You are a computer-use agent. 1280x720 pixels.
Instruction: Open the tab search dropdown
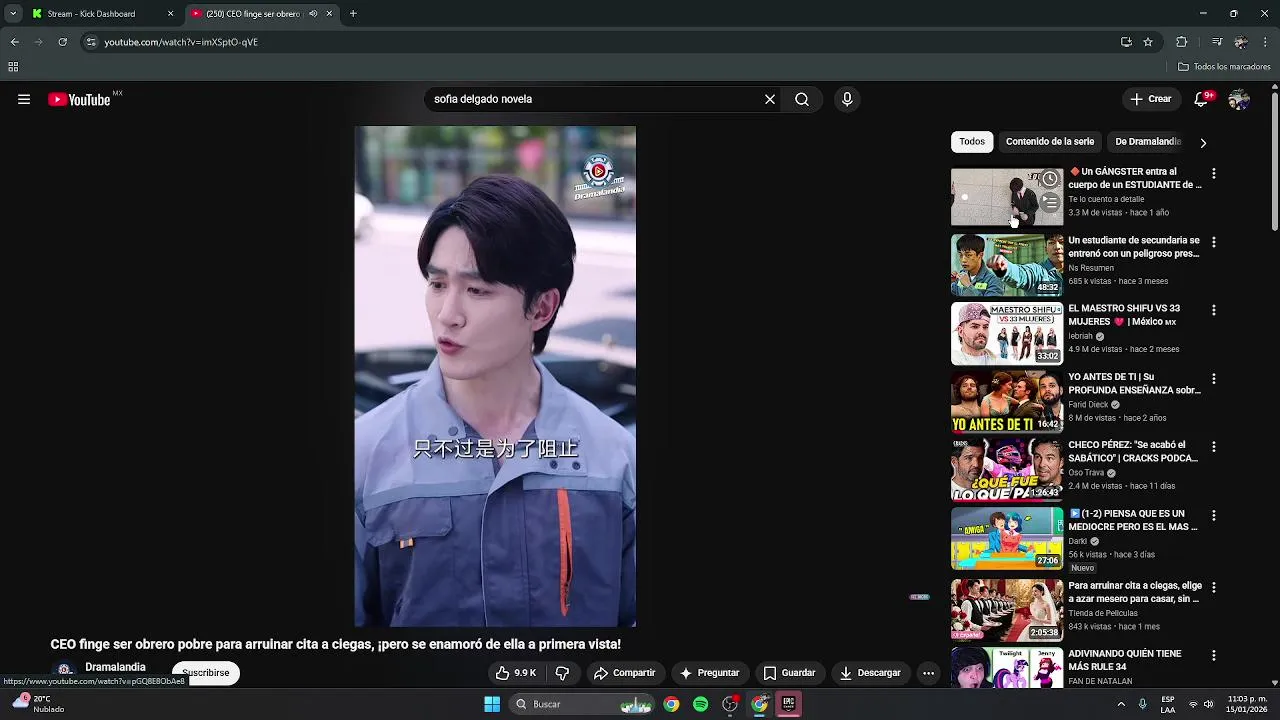[13, 14]
